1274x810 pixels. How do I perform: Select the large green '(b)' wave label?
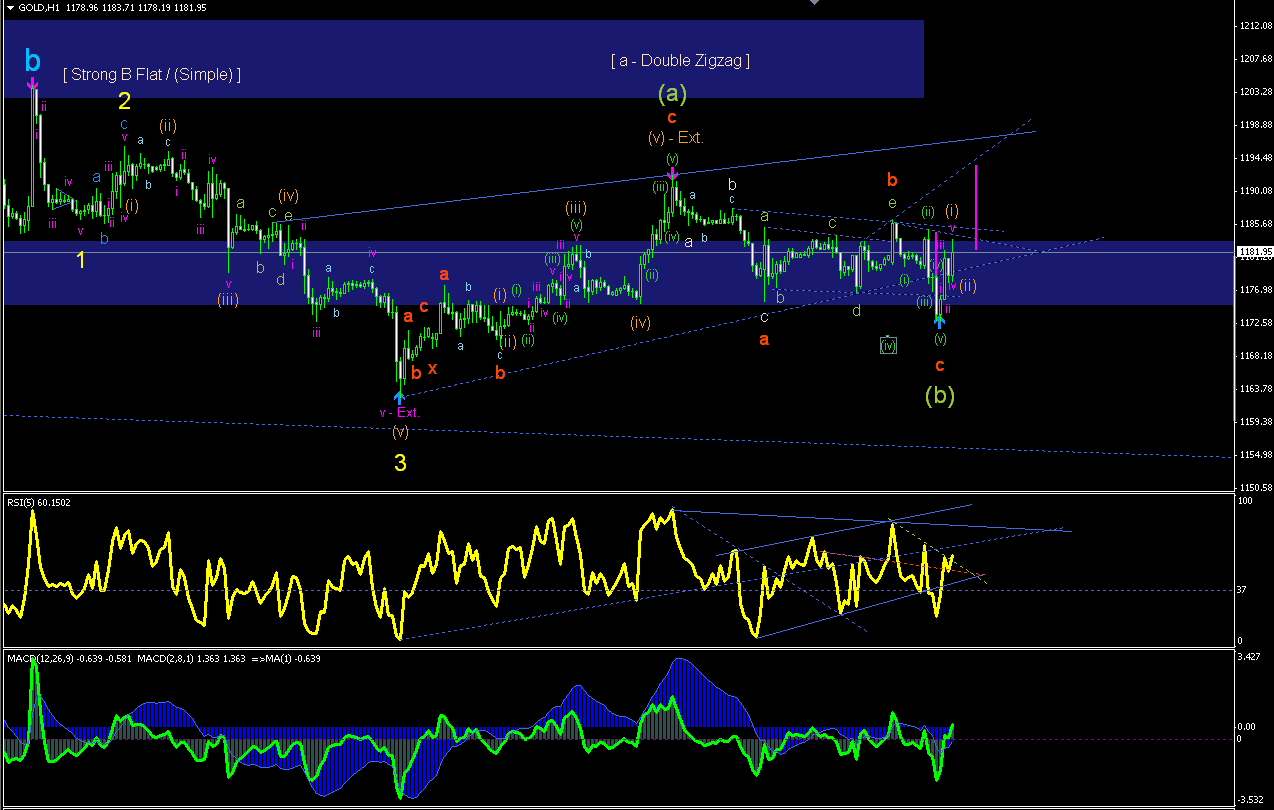click(x=940, y=395)
